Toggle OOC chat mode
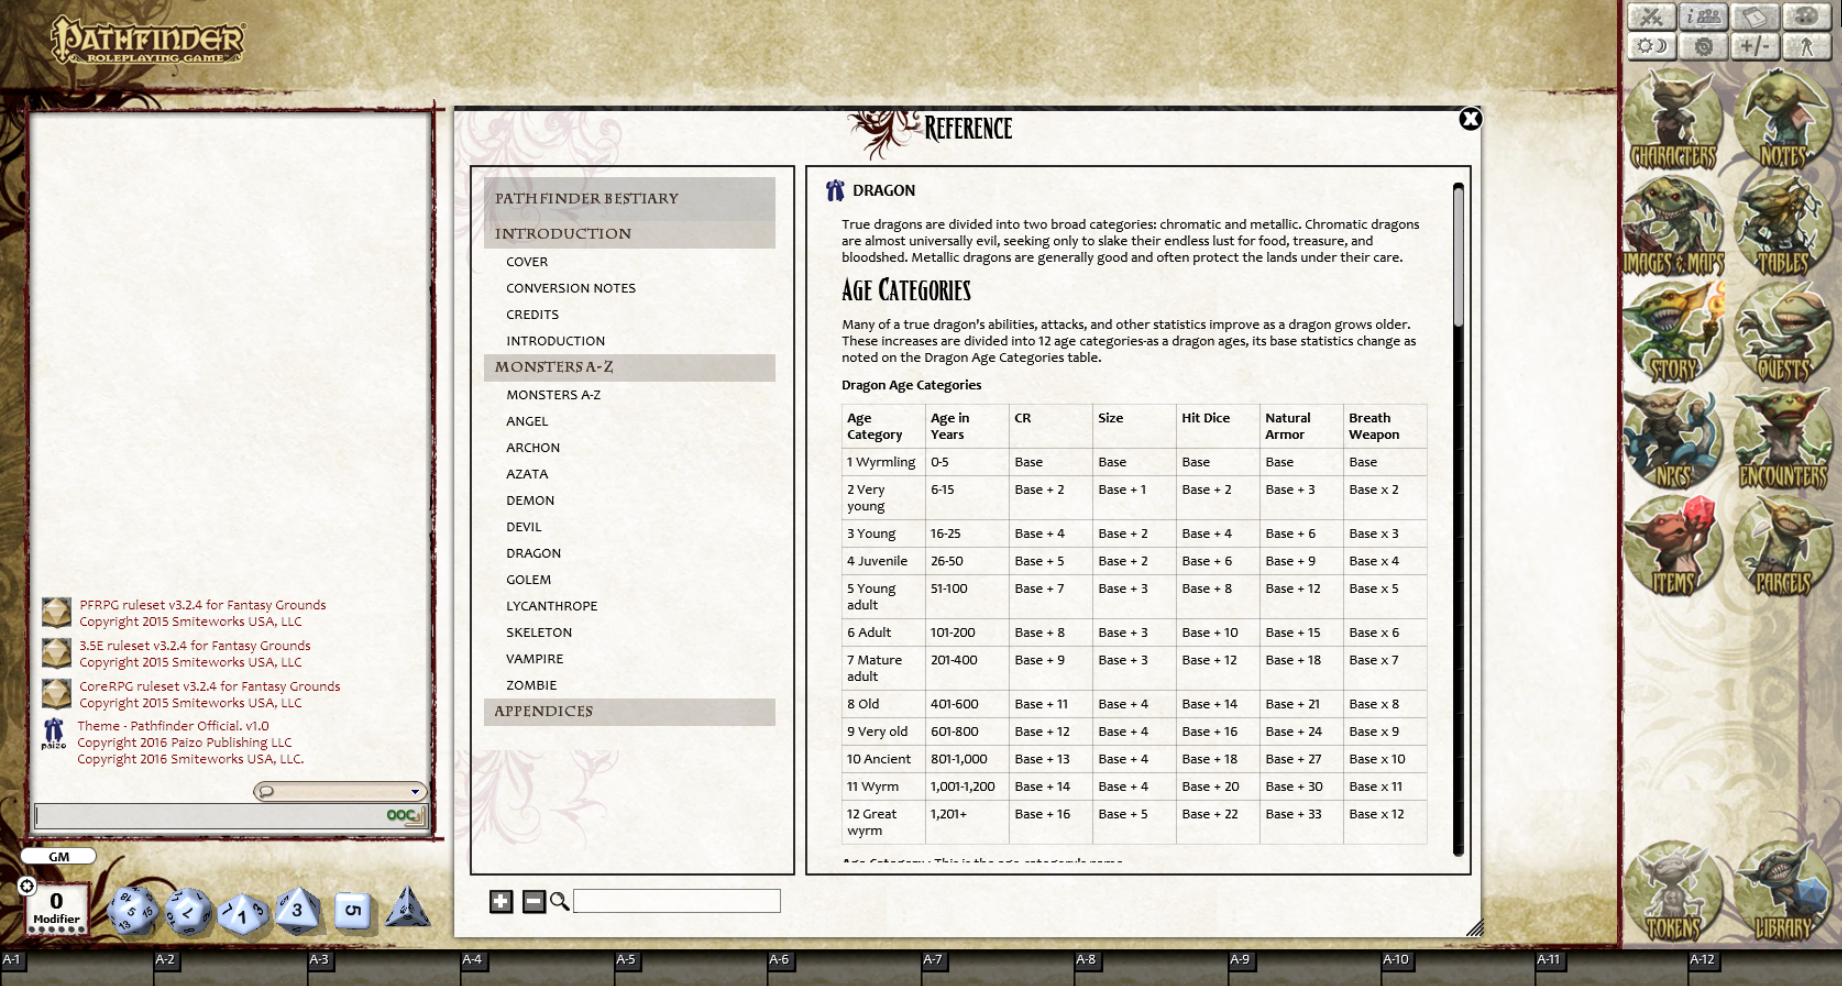Image resolution: width=1842 pixels, height=986 pixels. pos(401,816)
